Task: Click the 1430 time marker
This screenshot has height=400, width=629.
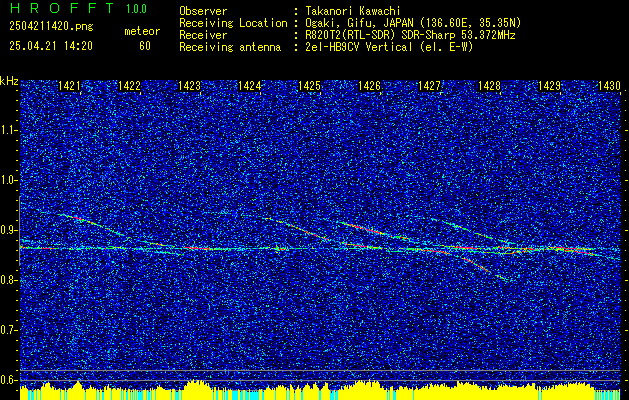Action: point(609,85)
